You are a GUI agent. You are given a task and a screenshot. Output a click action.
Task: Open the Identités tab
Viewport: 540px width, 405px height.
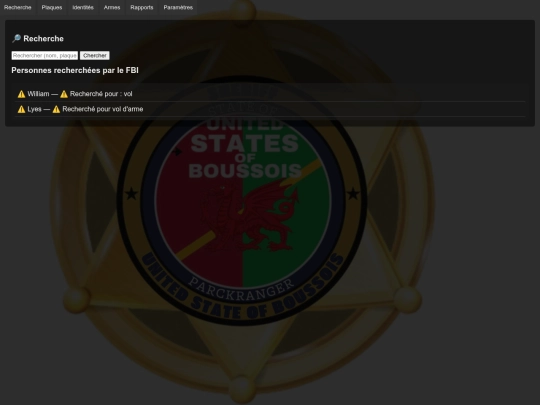[x=83, y=8]
